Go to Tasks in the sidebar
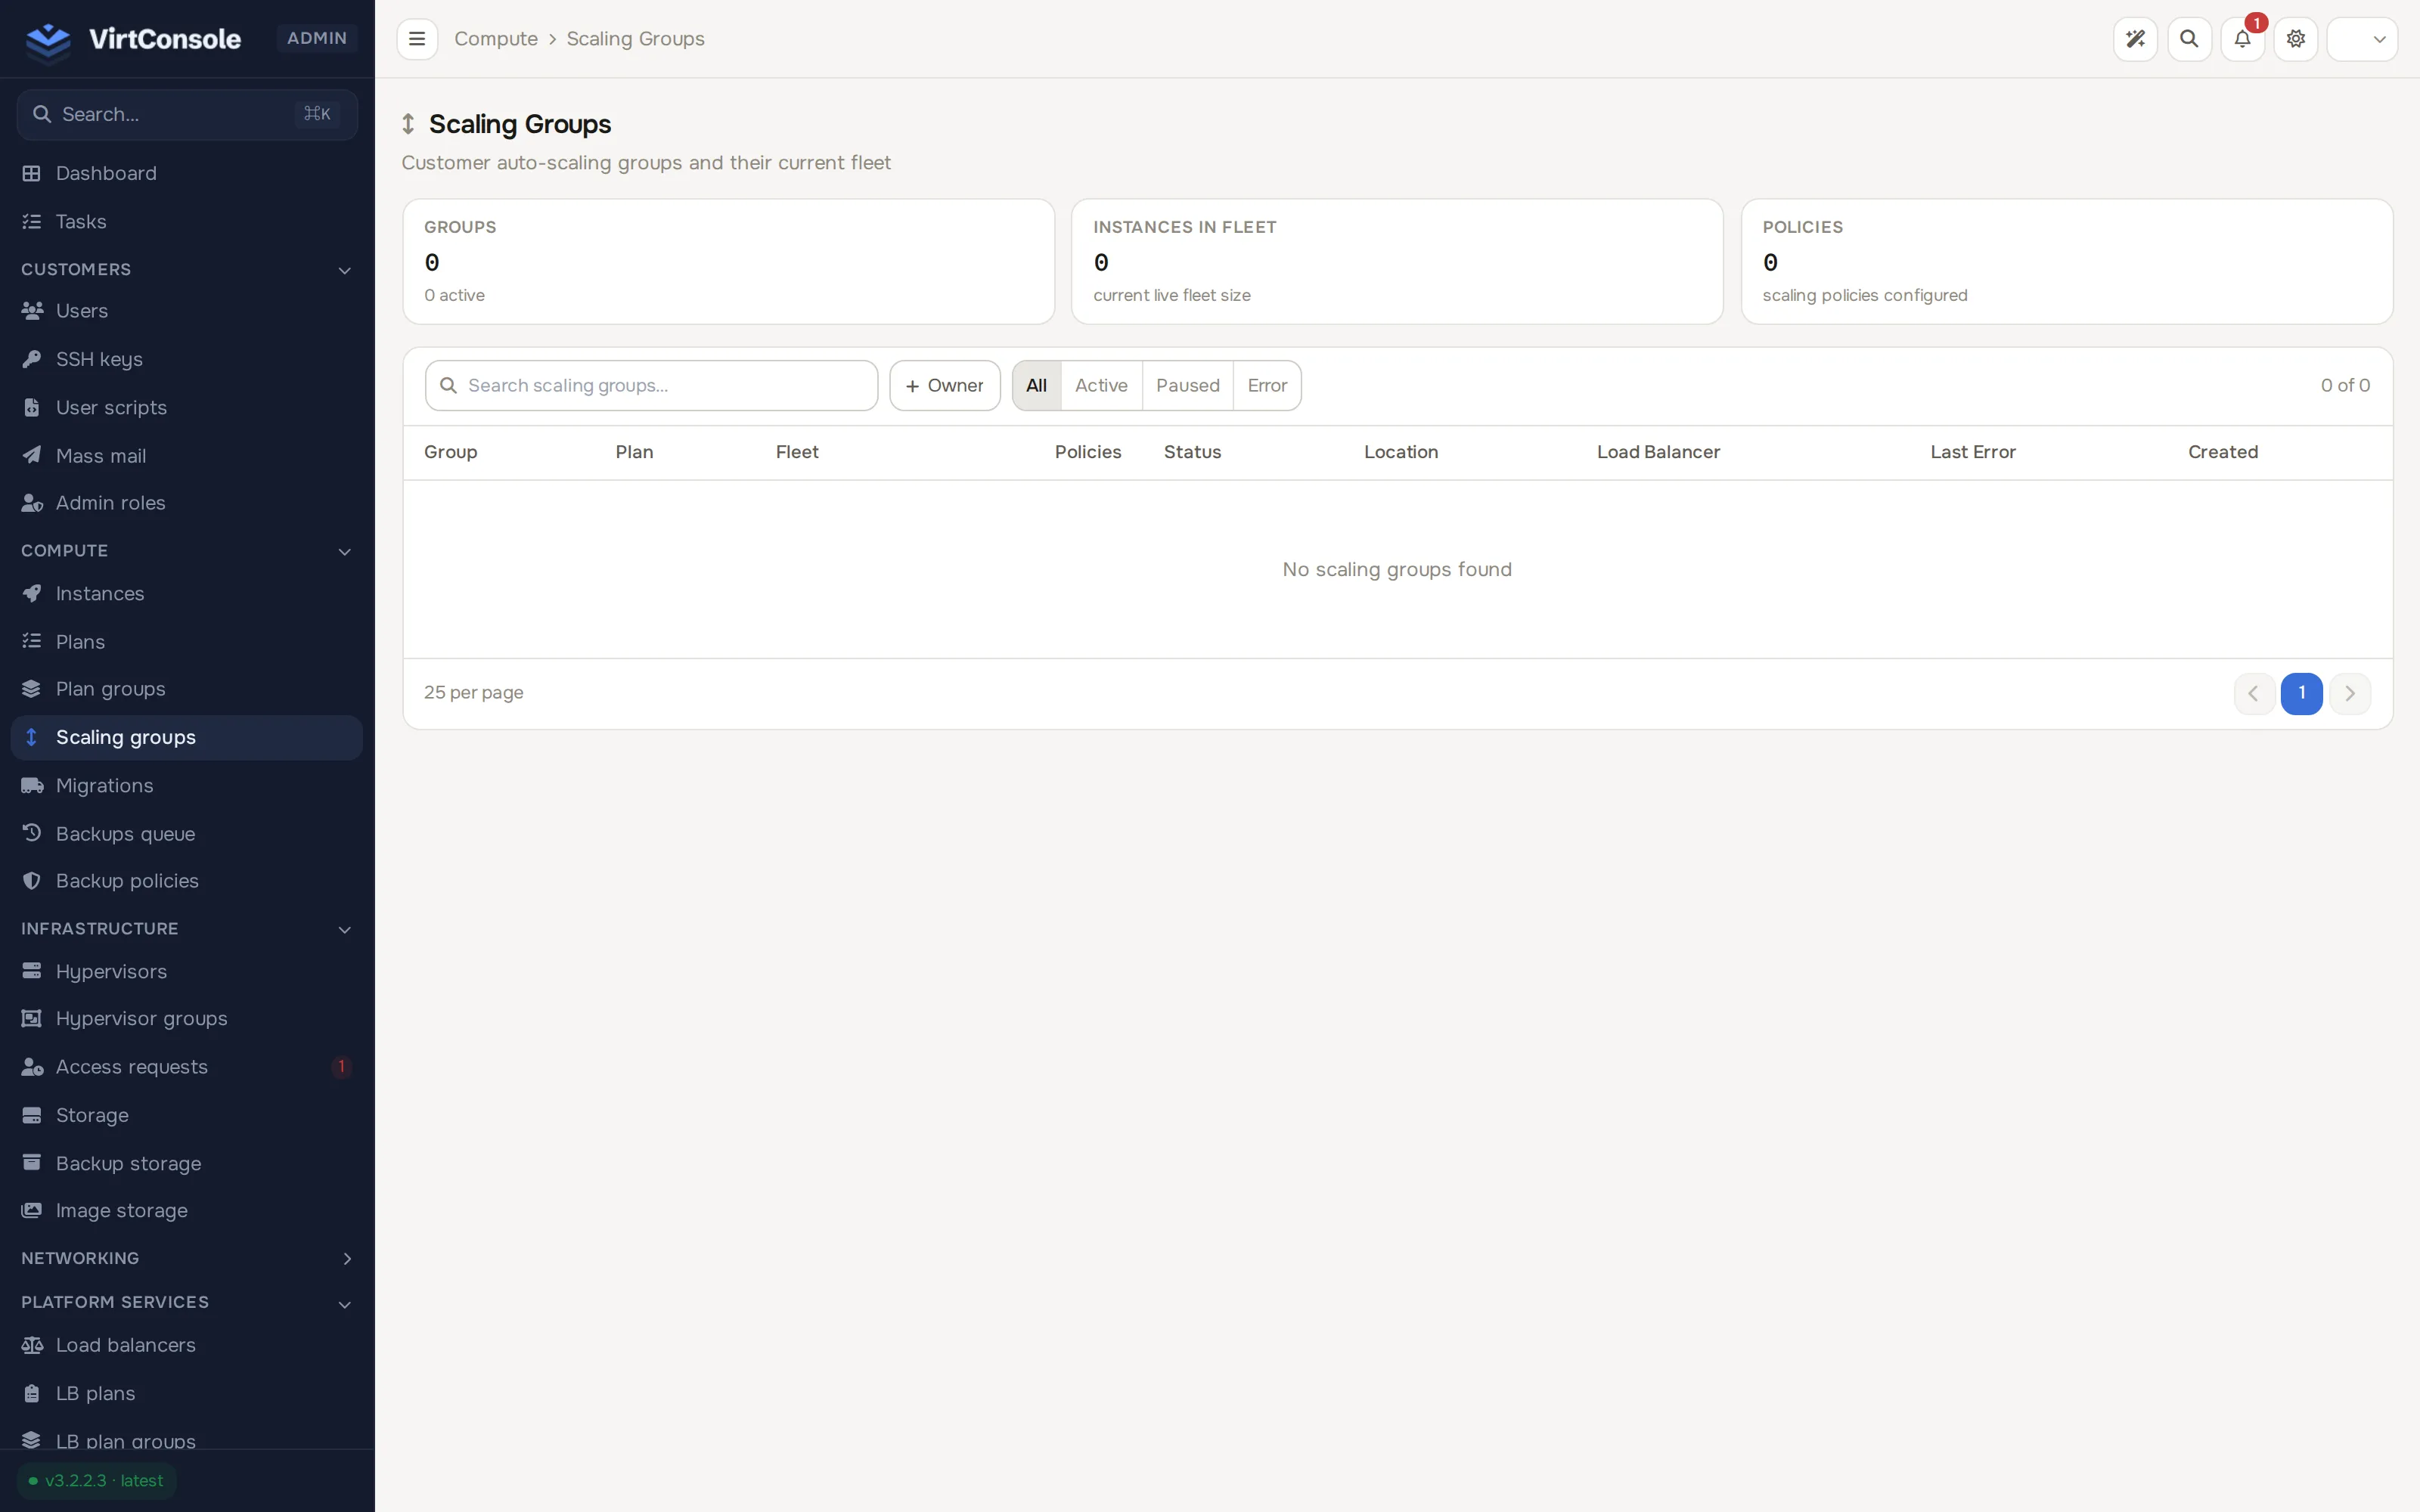The image size is (2420, 1512). (x=187, y=221)
